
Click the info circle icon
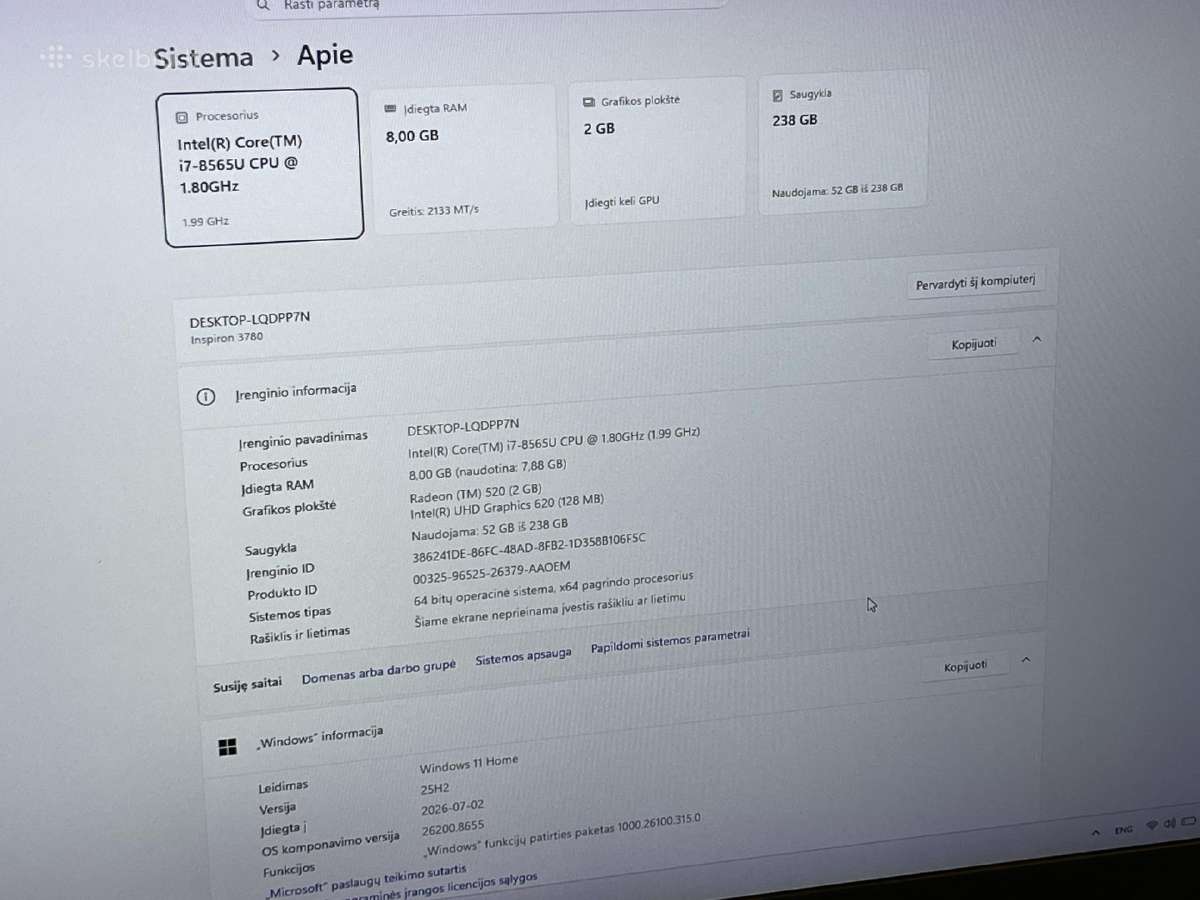[206, 397]
